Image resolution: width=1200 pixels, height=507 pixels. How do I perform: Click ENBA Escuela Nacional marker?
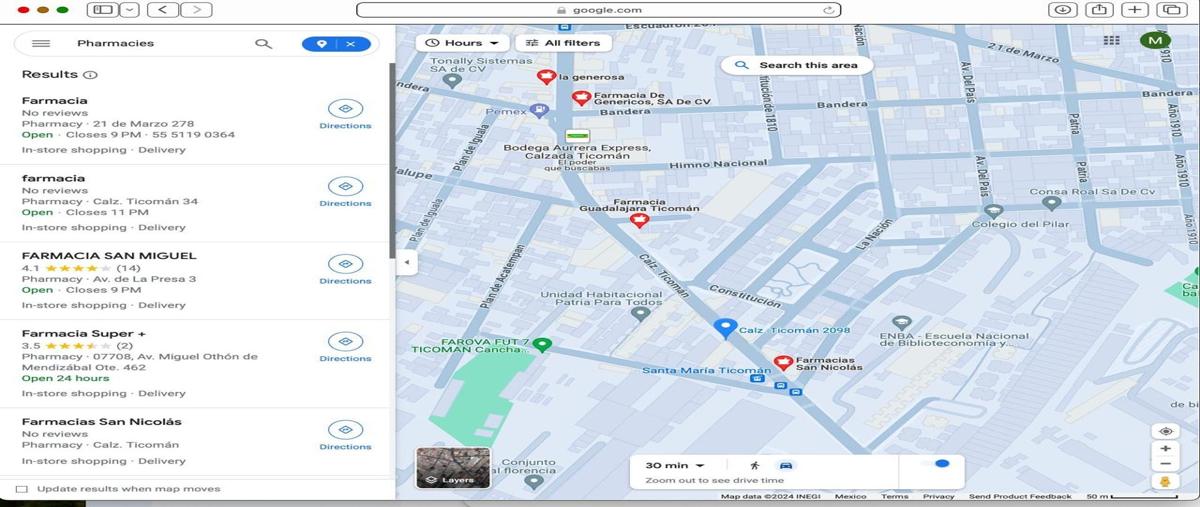pyautogui.click(x=902, y=323)
